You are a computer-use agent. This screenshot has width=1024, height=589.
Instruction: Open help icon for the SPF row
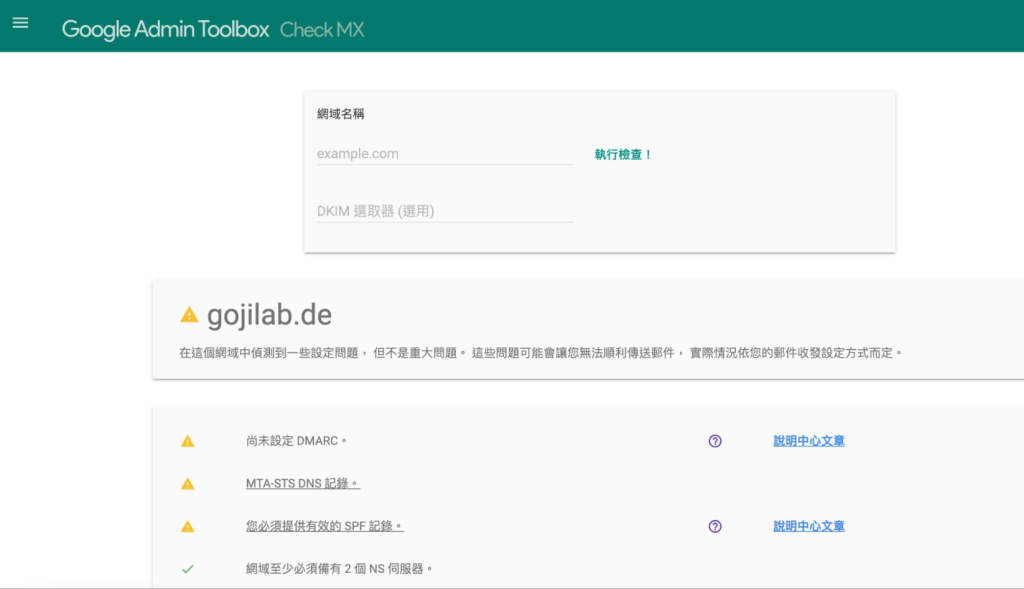coord(715,526)
